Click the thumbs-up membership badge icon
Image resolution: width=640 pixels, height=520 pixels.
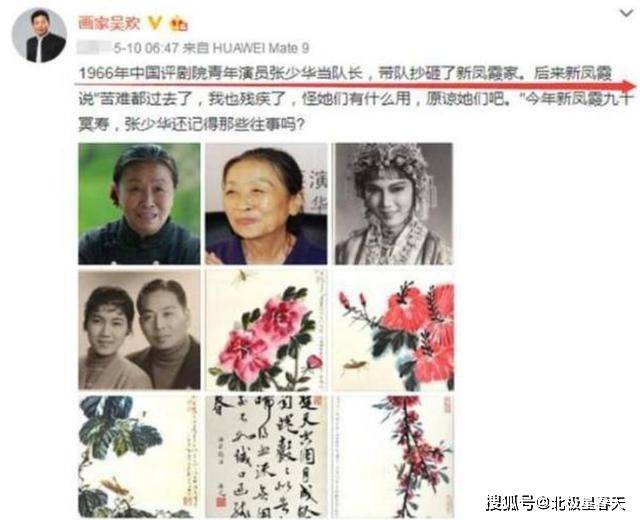(178, 23)
